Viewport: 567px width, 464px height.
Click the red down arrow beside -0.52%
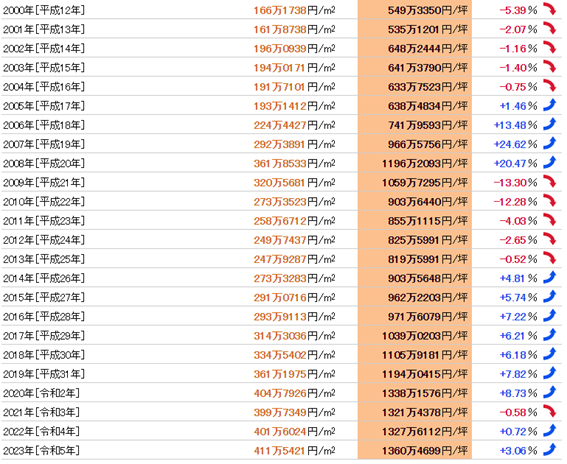(x=549, y=258)
